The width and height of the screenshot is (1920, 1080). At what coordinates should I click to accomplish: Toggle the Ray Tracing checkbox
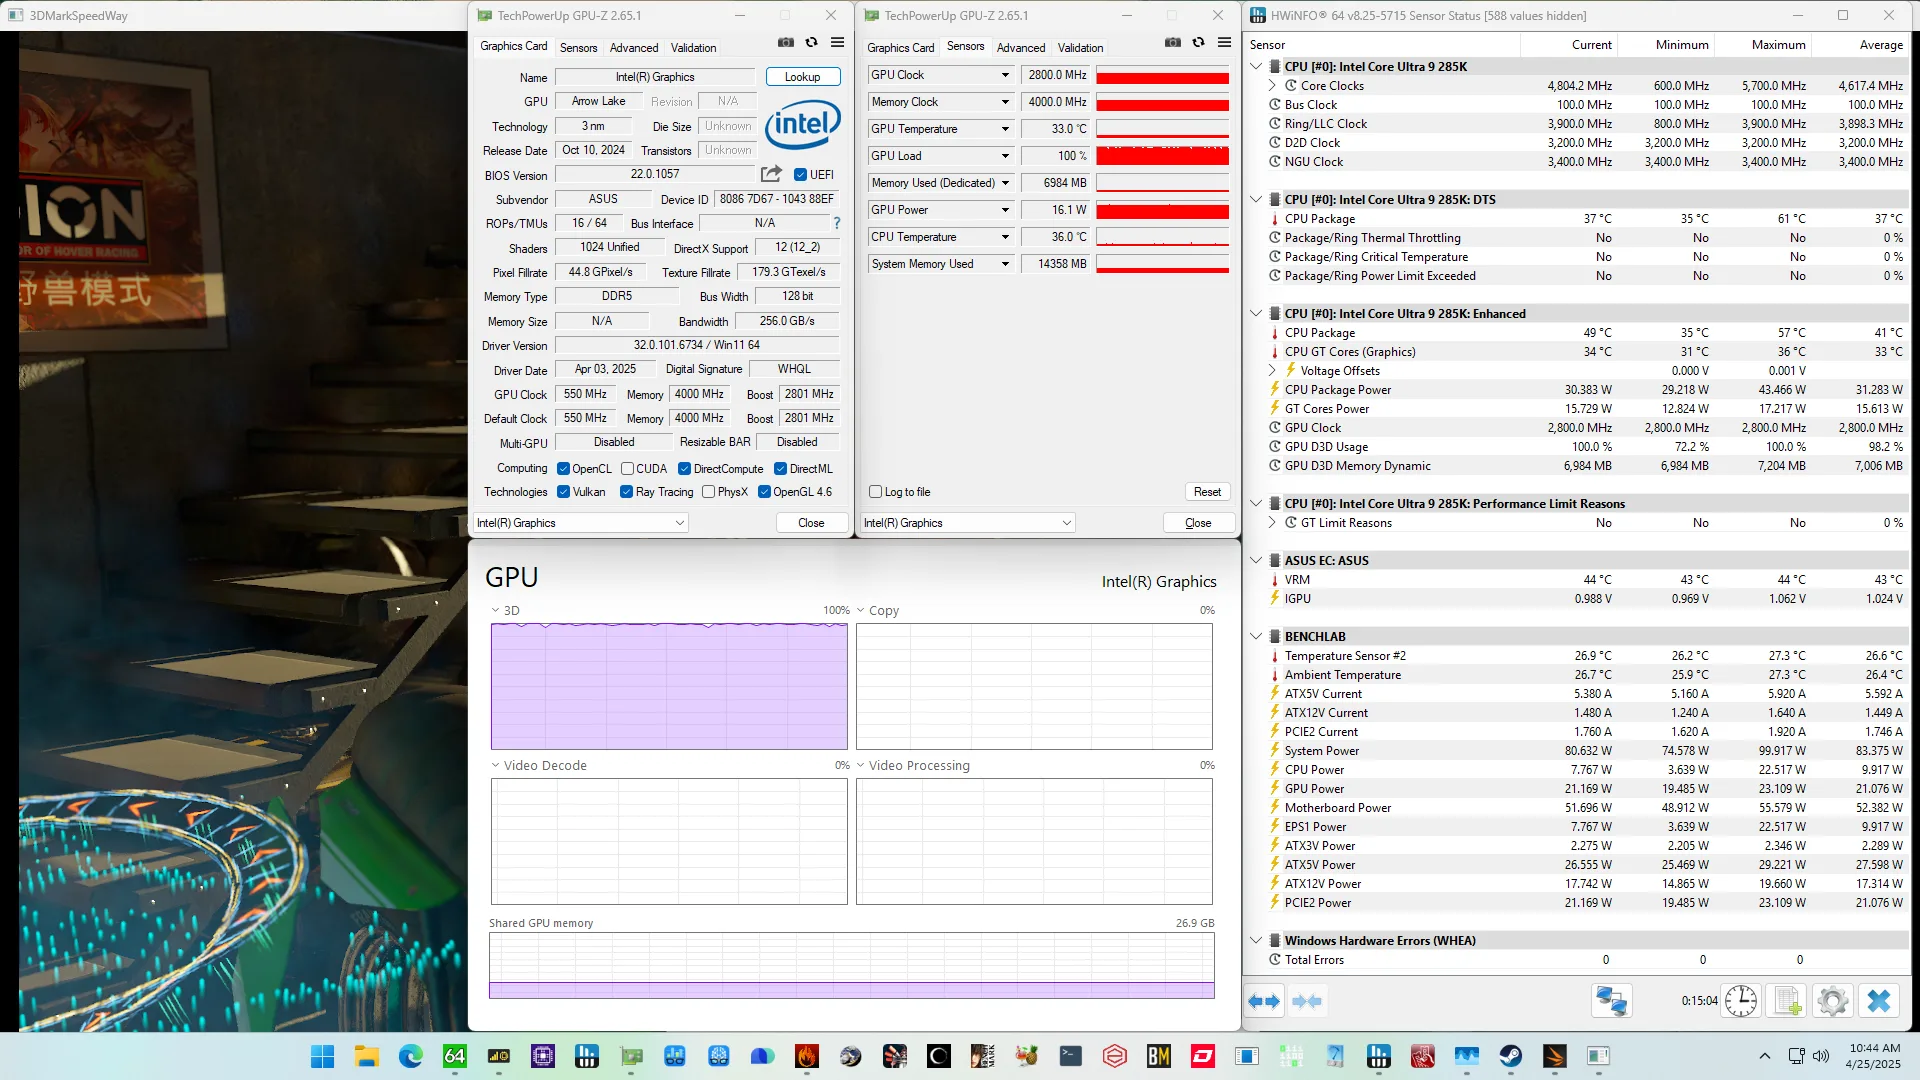[627, 492]
